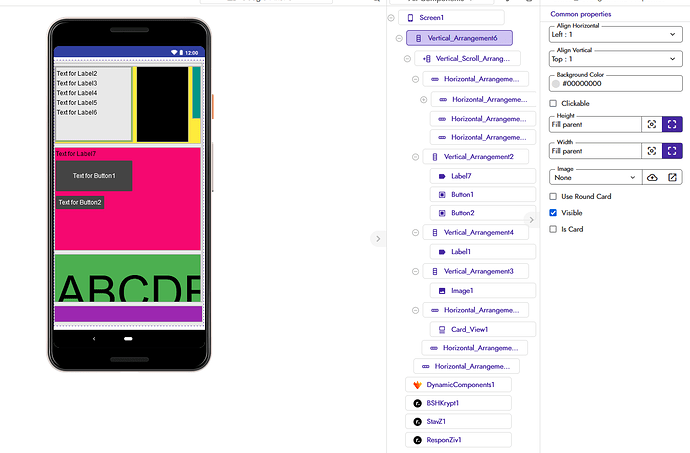Enable the Clickable checkbox
The width and height of the screenshot is (690, 453).
tap(554, 103)
